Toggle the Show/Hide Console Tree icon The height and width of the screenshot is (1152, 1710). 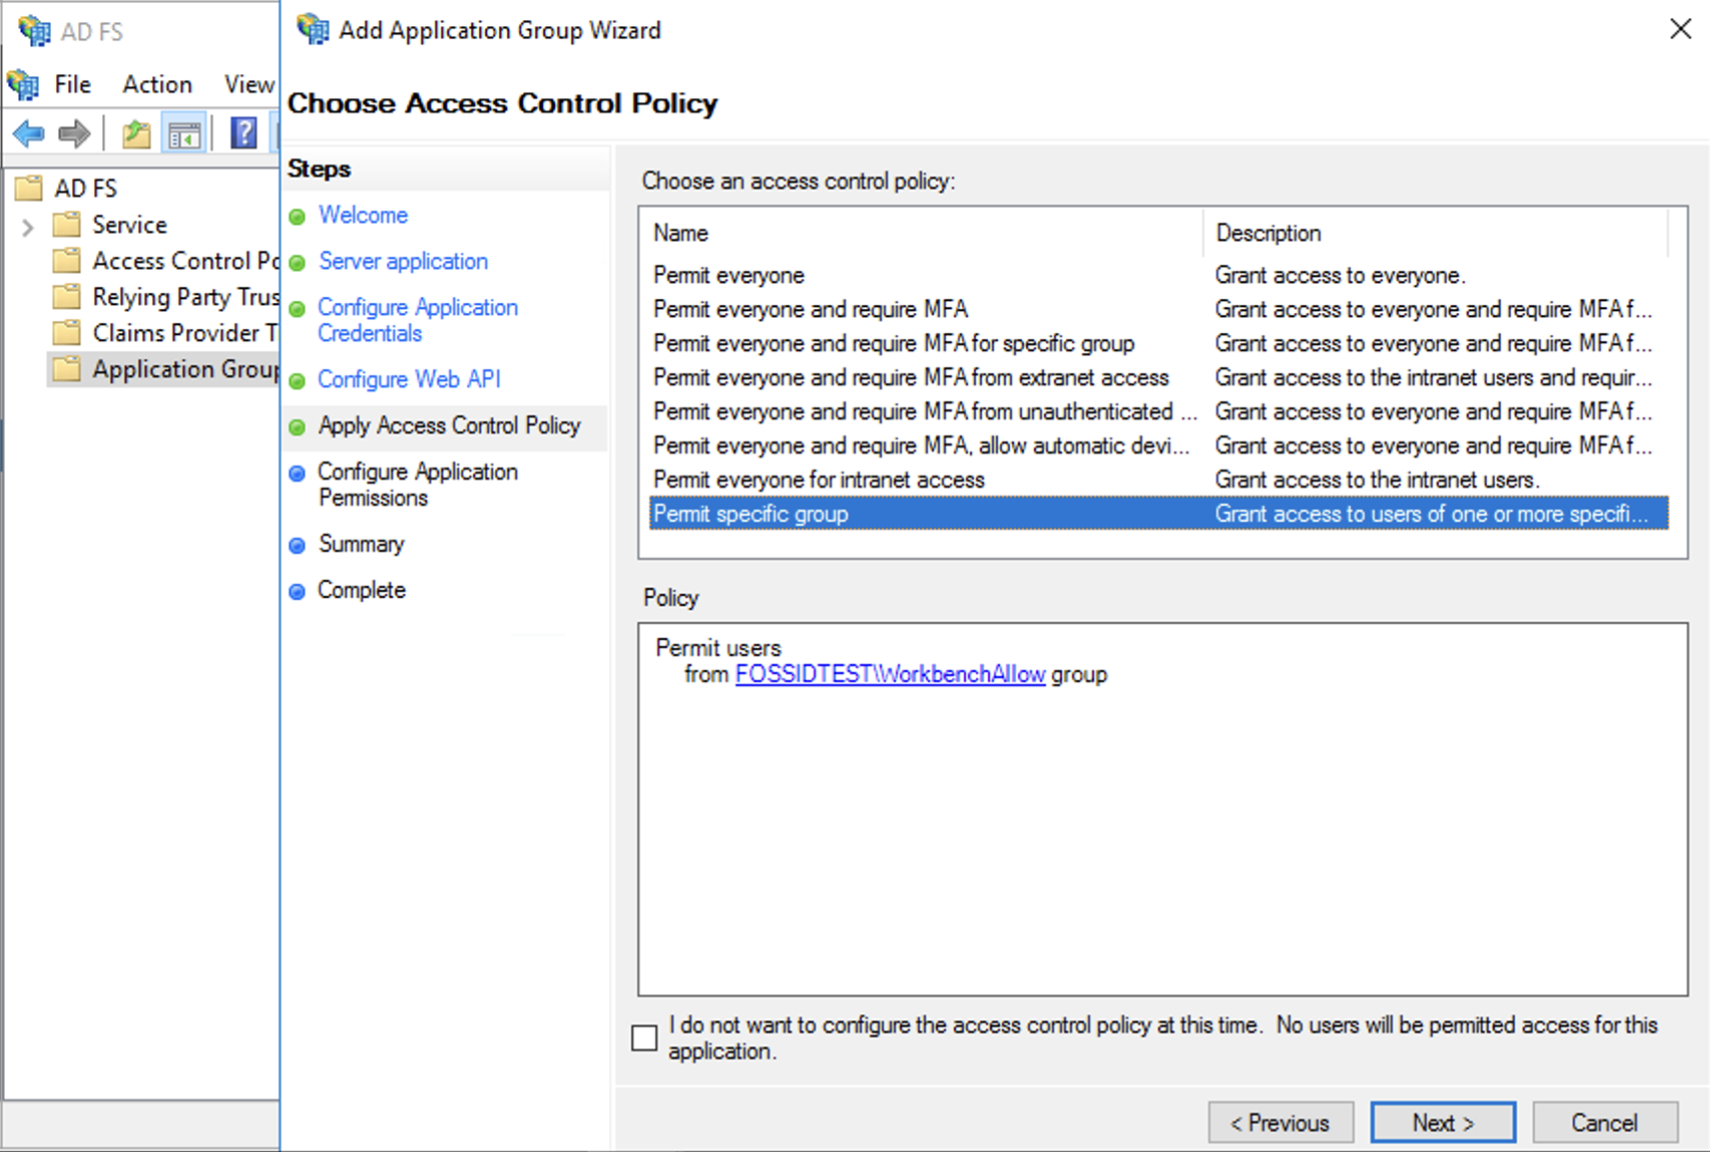[x=184, y=133]
